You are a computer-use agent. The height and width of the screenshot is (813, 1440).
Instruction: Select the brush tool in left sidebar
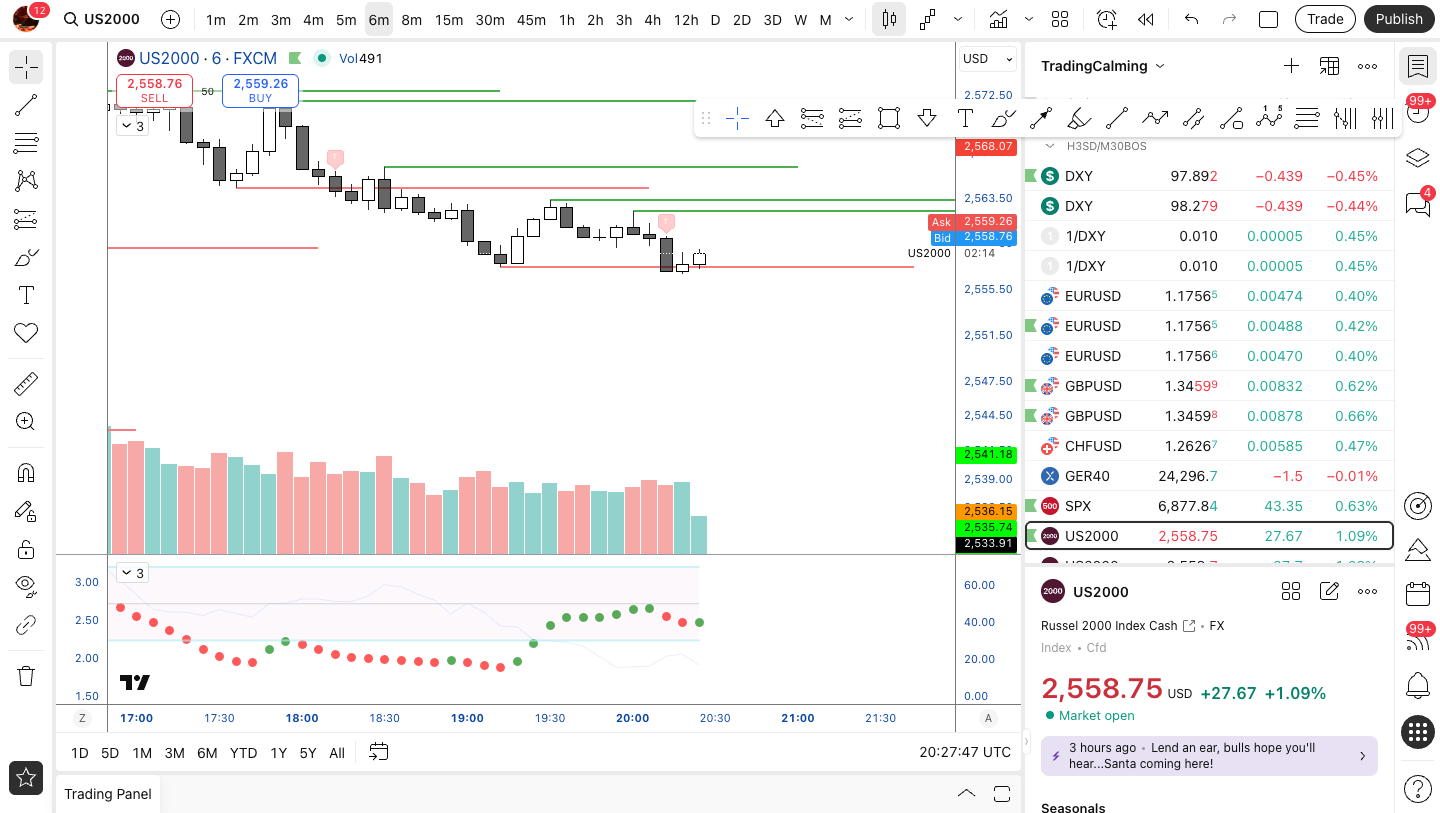[26, 257]
